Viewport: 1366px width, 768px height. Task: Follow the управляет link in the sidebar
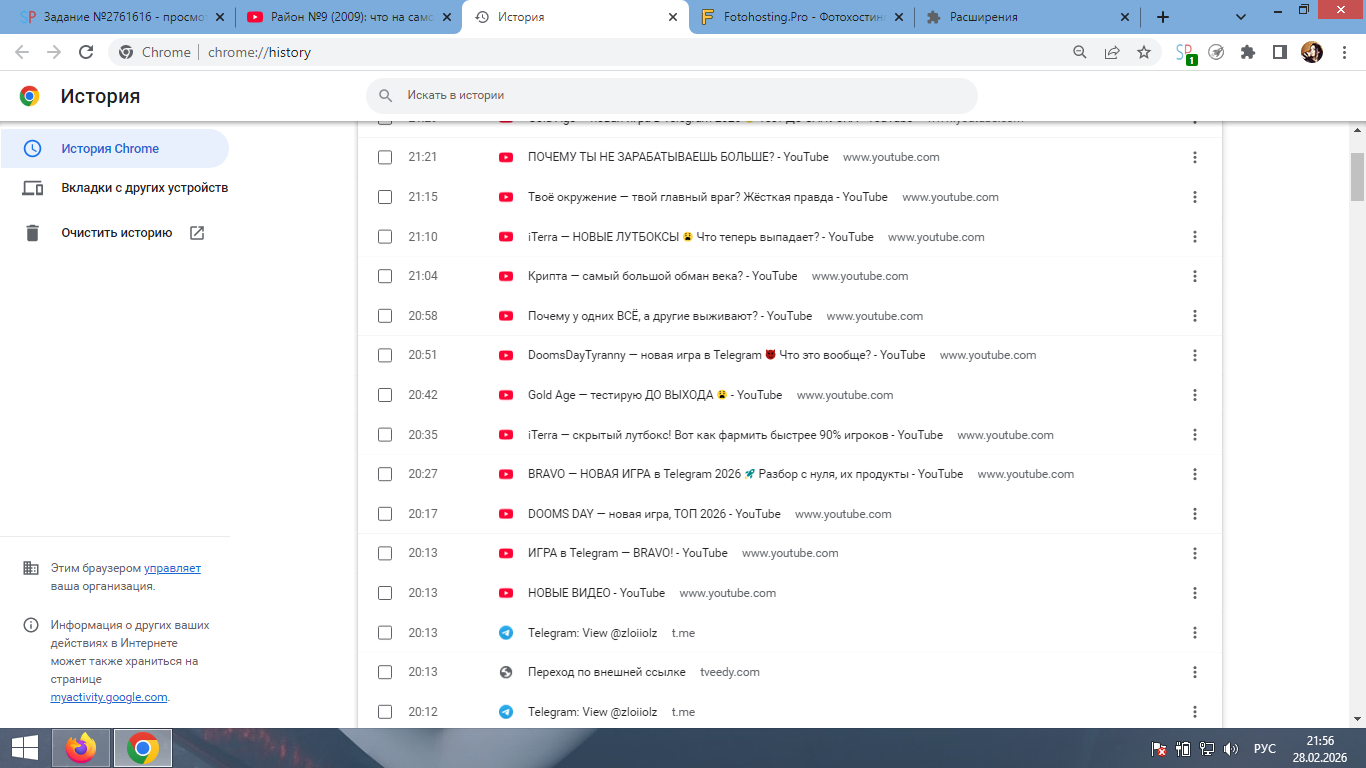pos(172,568)
